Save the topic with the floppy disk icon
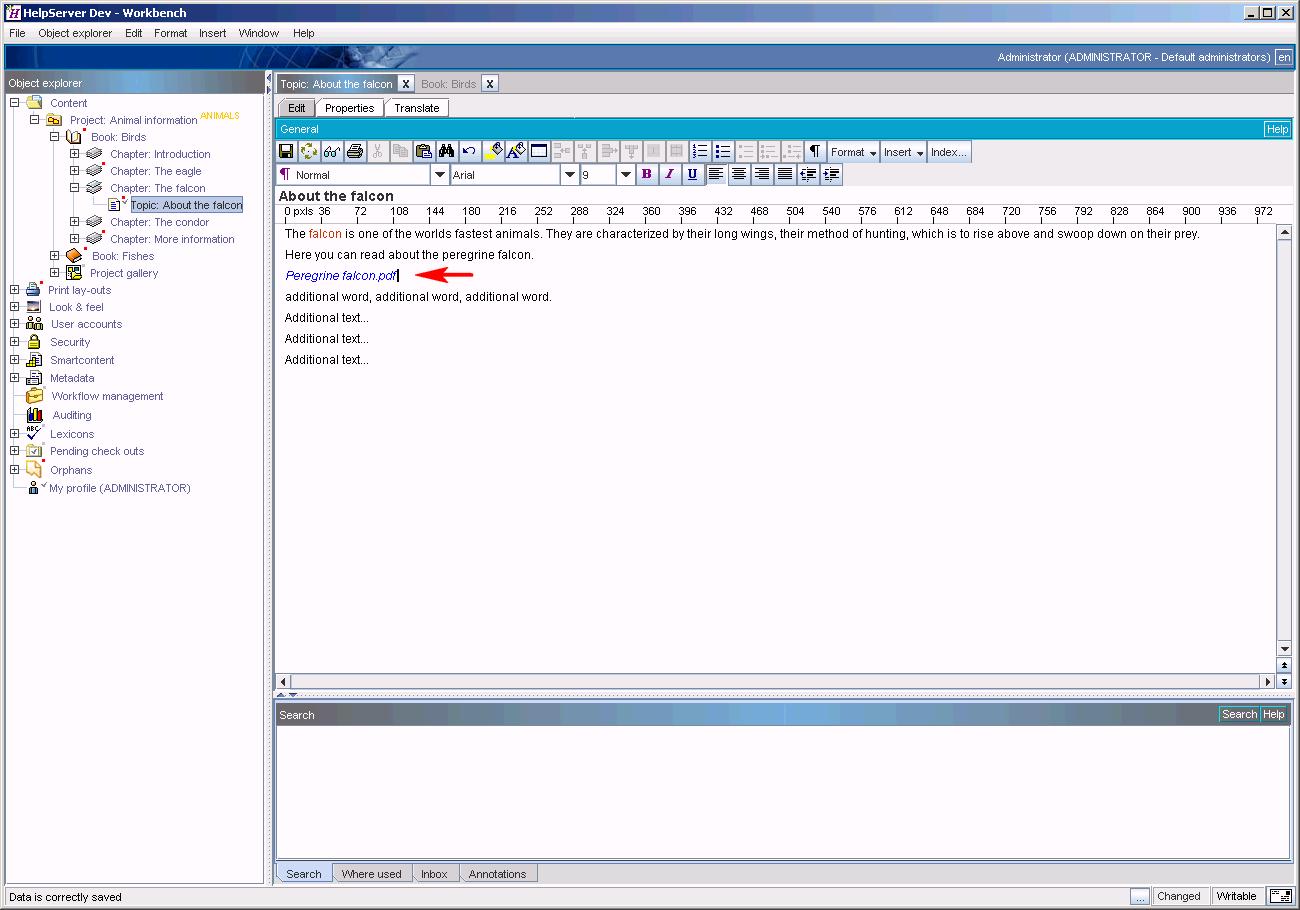This screenshot has width=1300, height=910. (x=286, y=152)
